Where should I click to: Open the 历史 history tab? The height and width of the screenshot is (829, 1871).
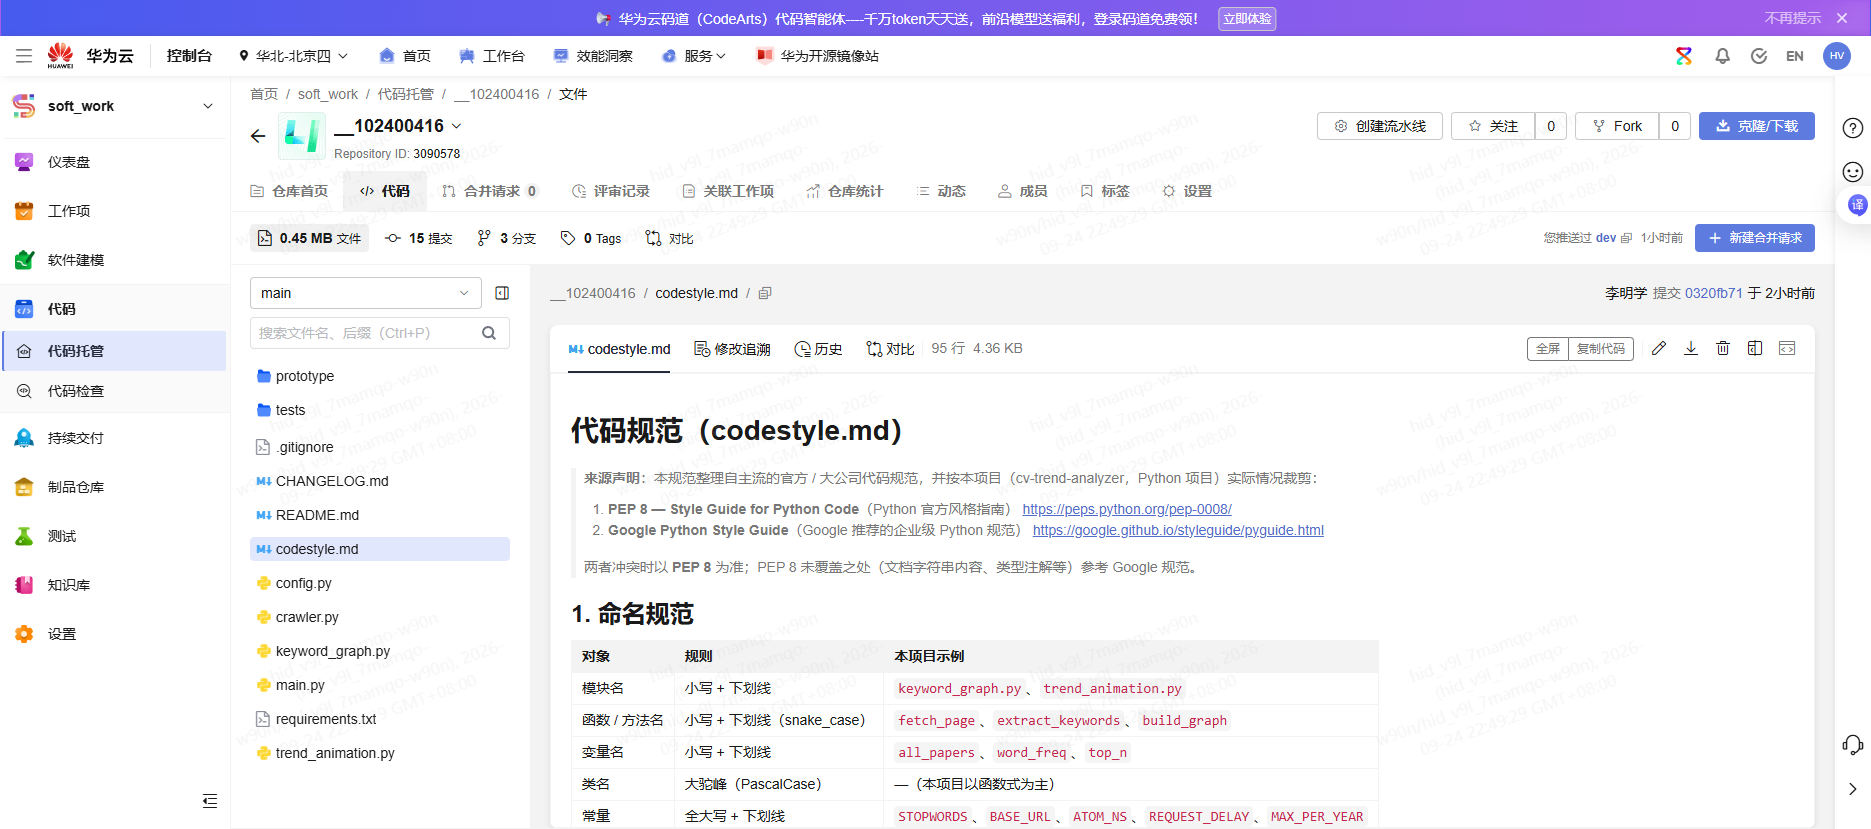coord(818,349)
